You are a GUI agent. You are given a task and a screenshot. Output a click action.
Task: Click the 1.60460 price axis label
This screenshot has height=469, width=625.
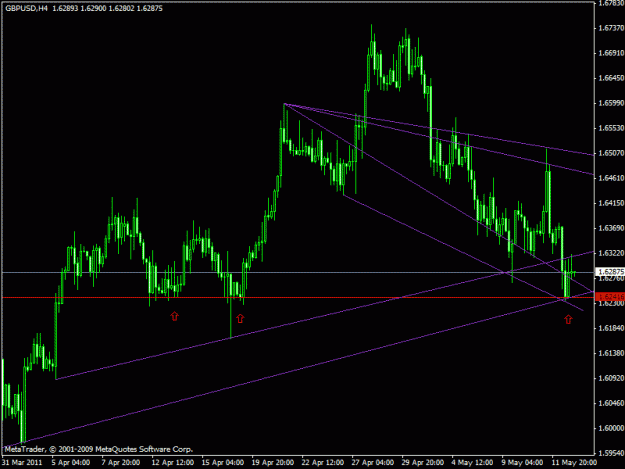click(611, 403)
